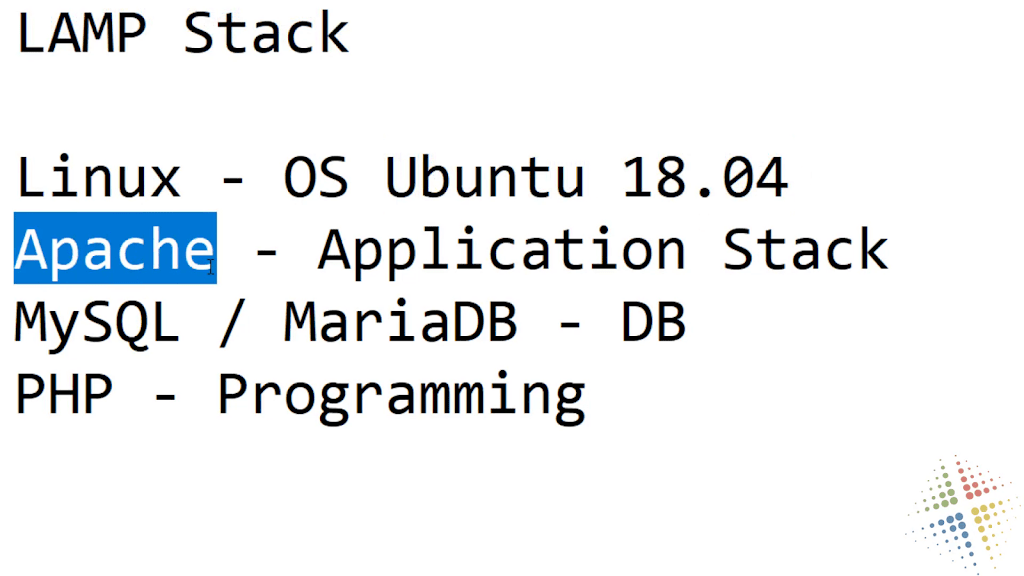Viewport: 1024px width, 576px height.
Task: Click the colorful dotted logo watermark
Action: click(964, 515)
